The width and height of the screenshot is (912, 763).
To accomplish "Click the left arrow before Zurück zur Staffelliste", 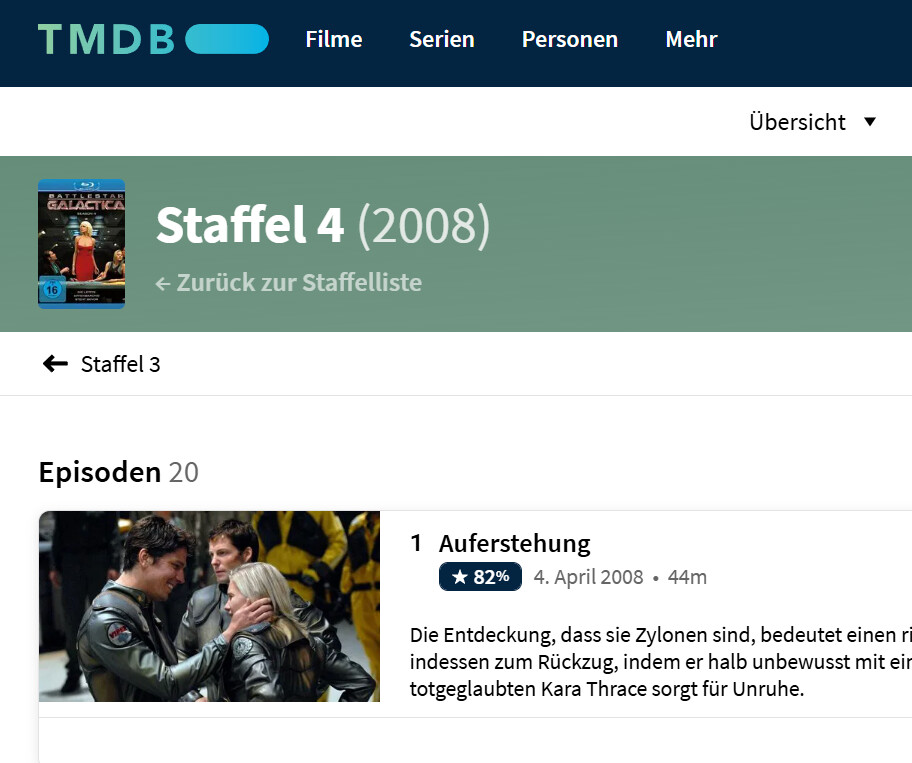I will 163,284.
